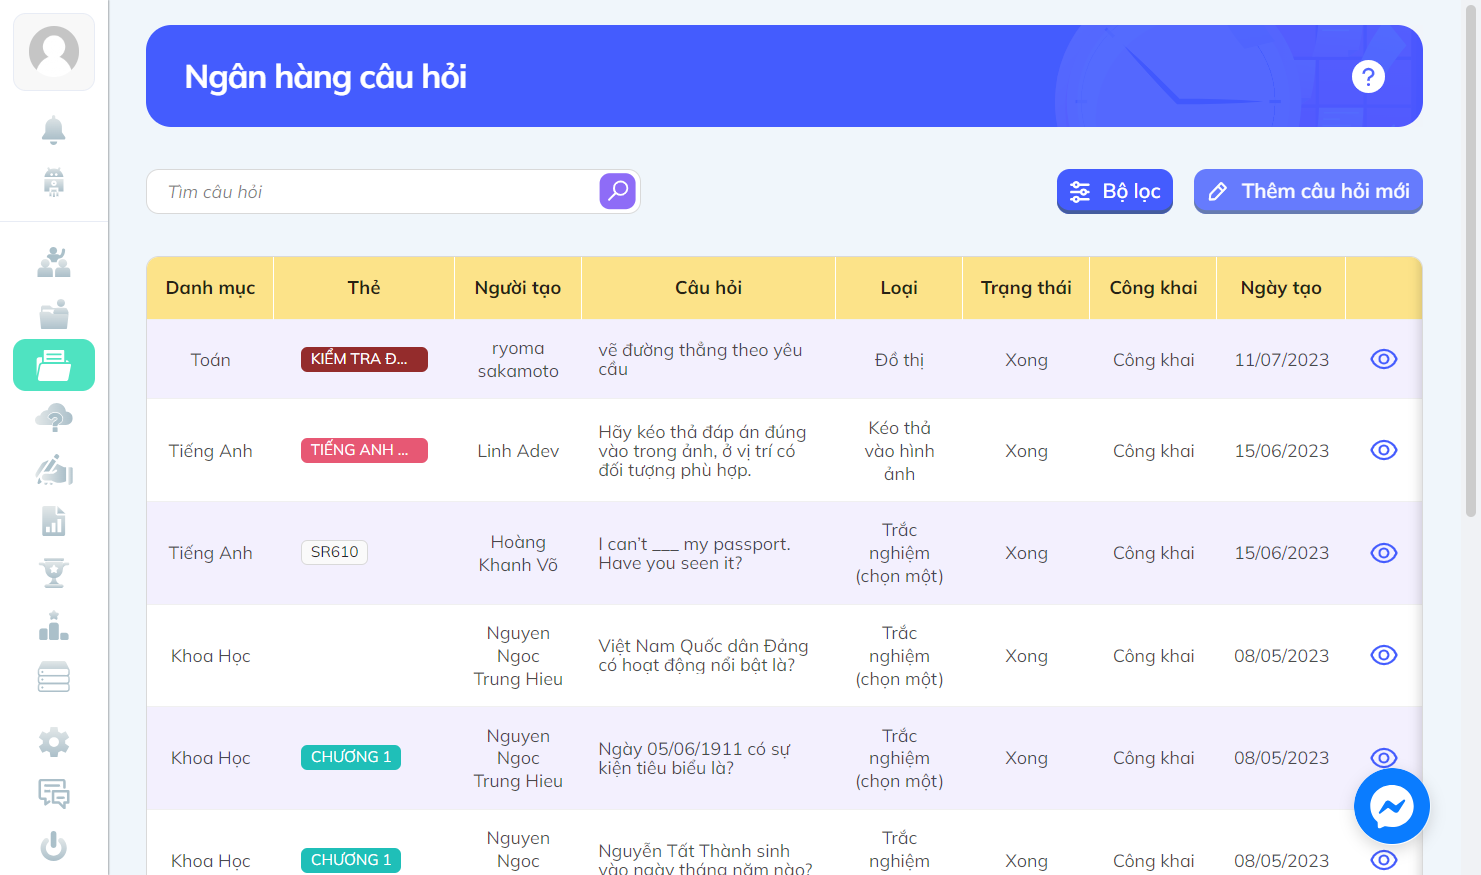Click the 'Trạng thái' column header
The width and height of the screenshot is (1481, 875).
click(x=1026, y=288)
